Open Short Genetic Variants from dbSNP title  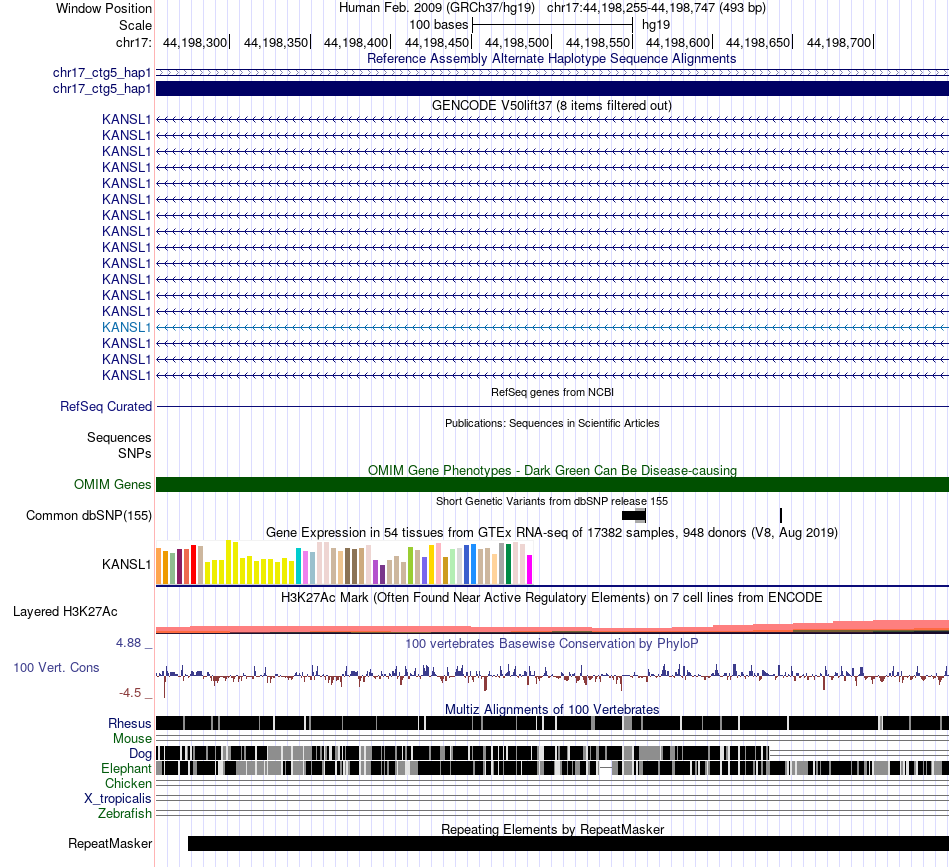click(552, 502)
